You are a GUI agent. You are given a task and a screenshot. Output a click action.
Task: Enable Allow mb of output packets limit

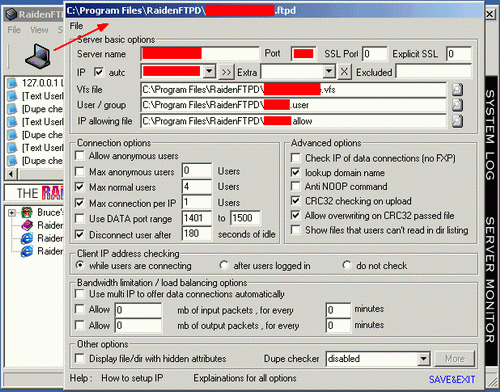(x=80, y=325)
